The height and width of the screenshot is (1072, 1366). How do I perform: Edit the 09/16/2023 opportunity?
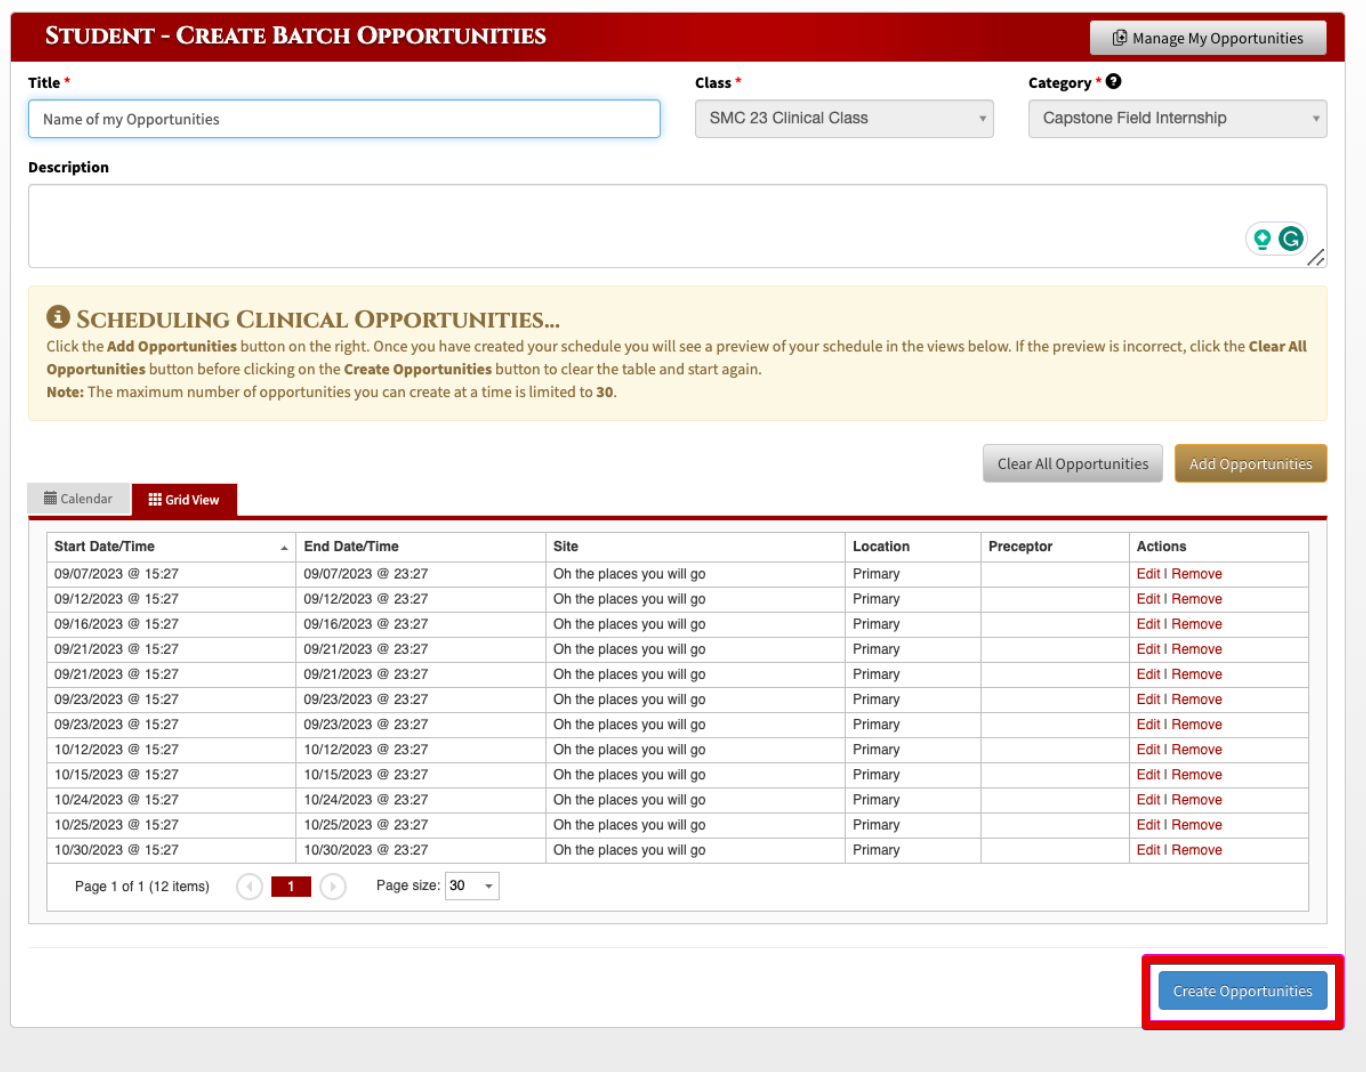coord(1148,624)
